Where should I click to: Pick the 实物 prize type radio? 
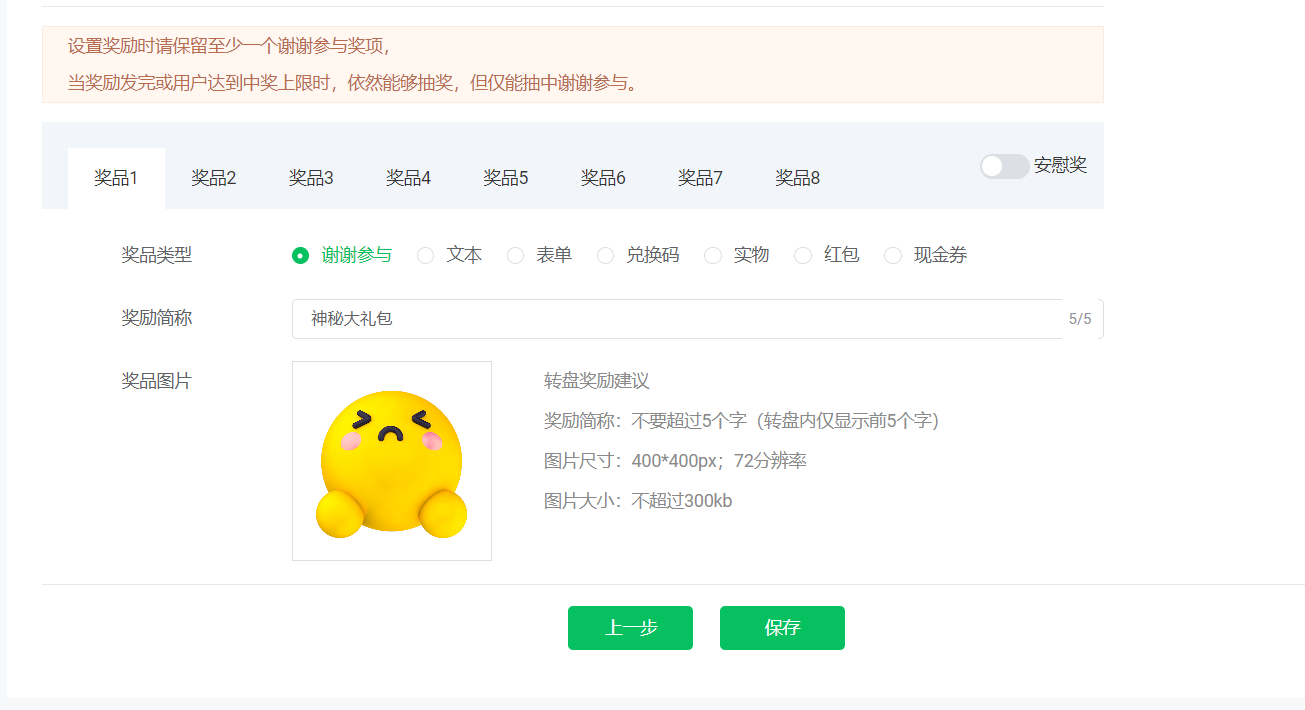[713, 256]
